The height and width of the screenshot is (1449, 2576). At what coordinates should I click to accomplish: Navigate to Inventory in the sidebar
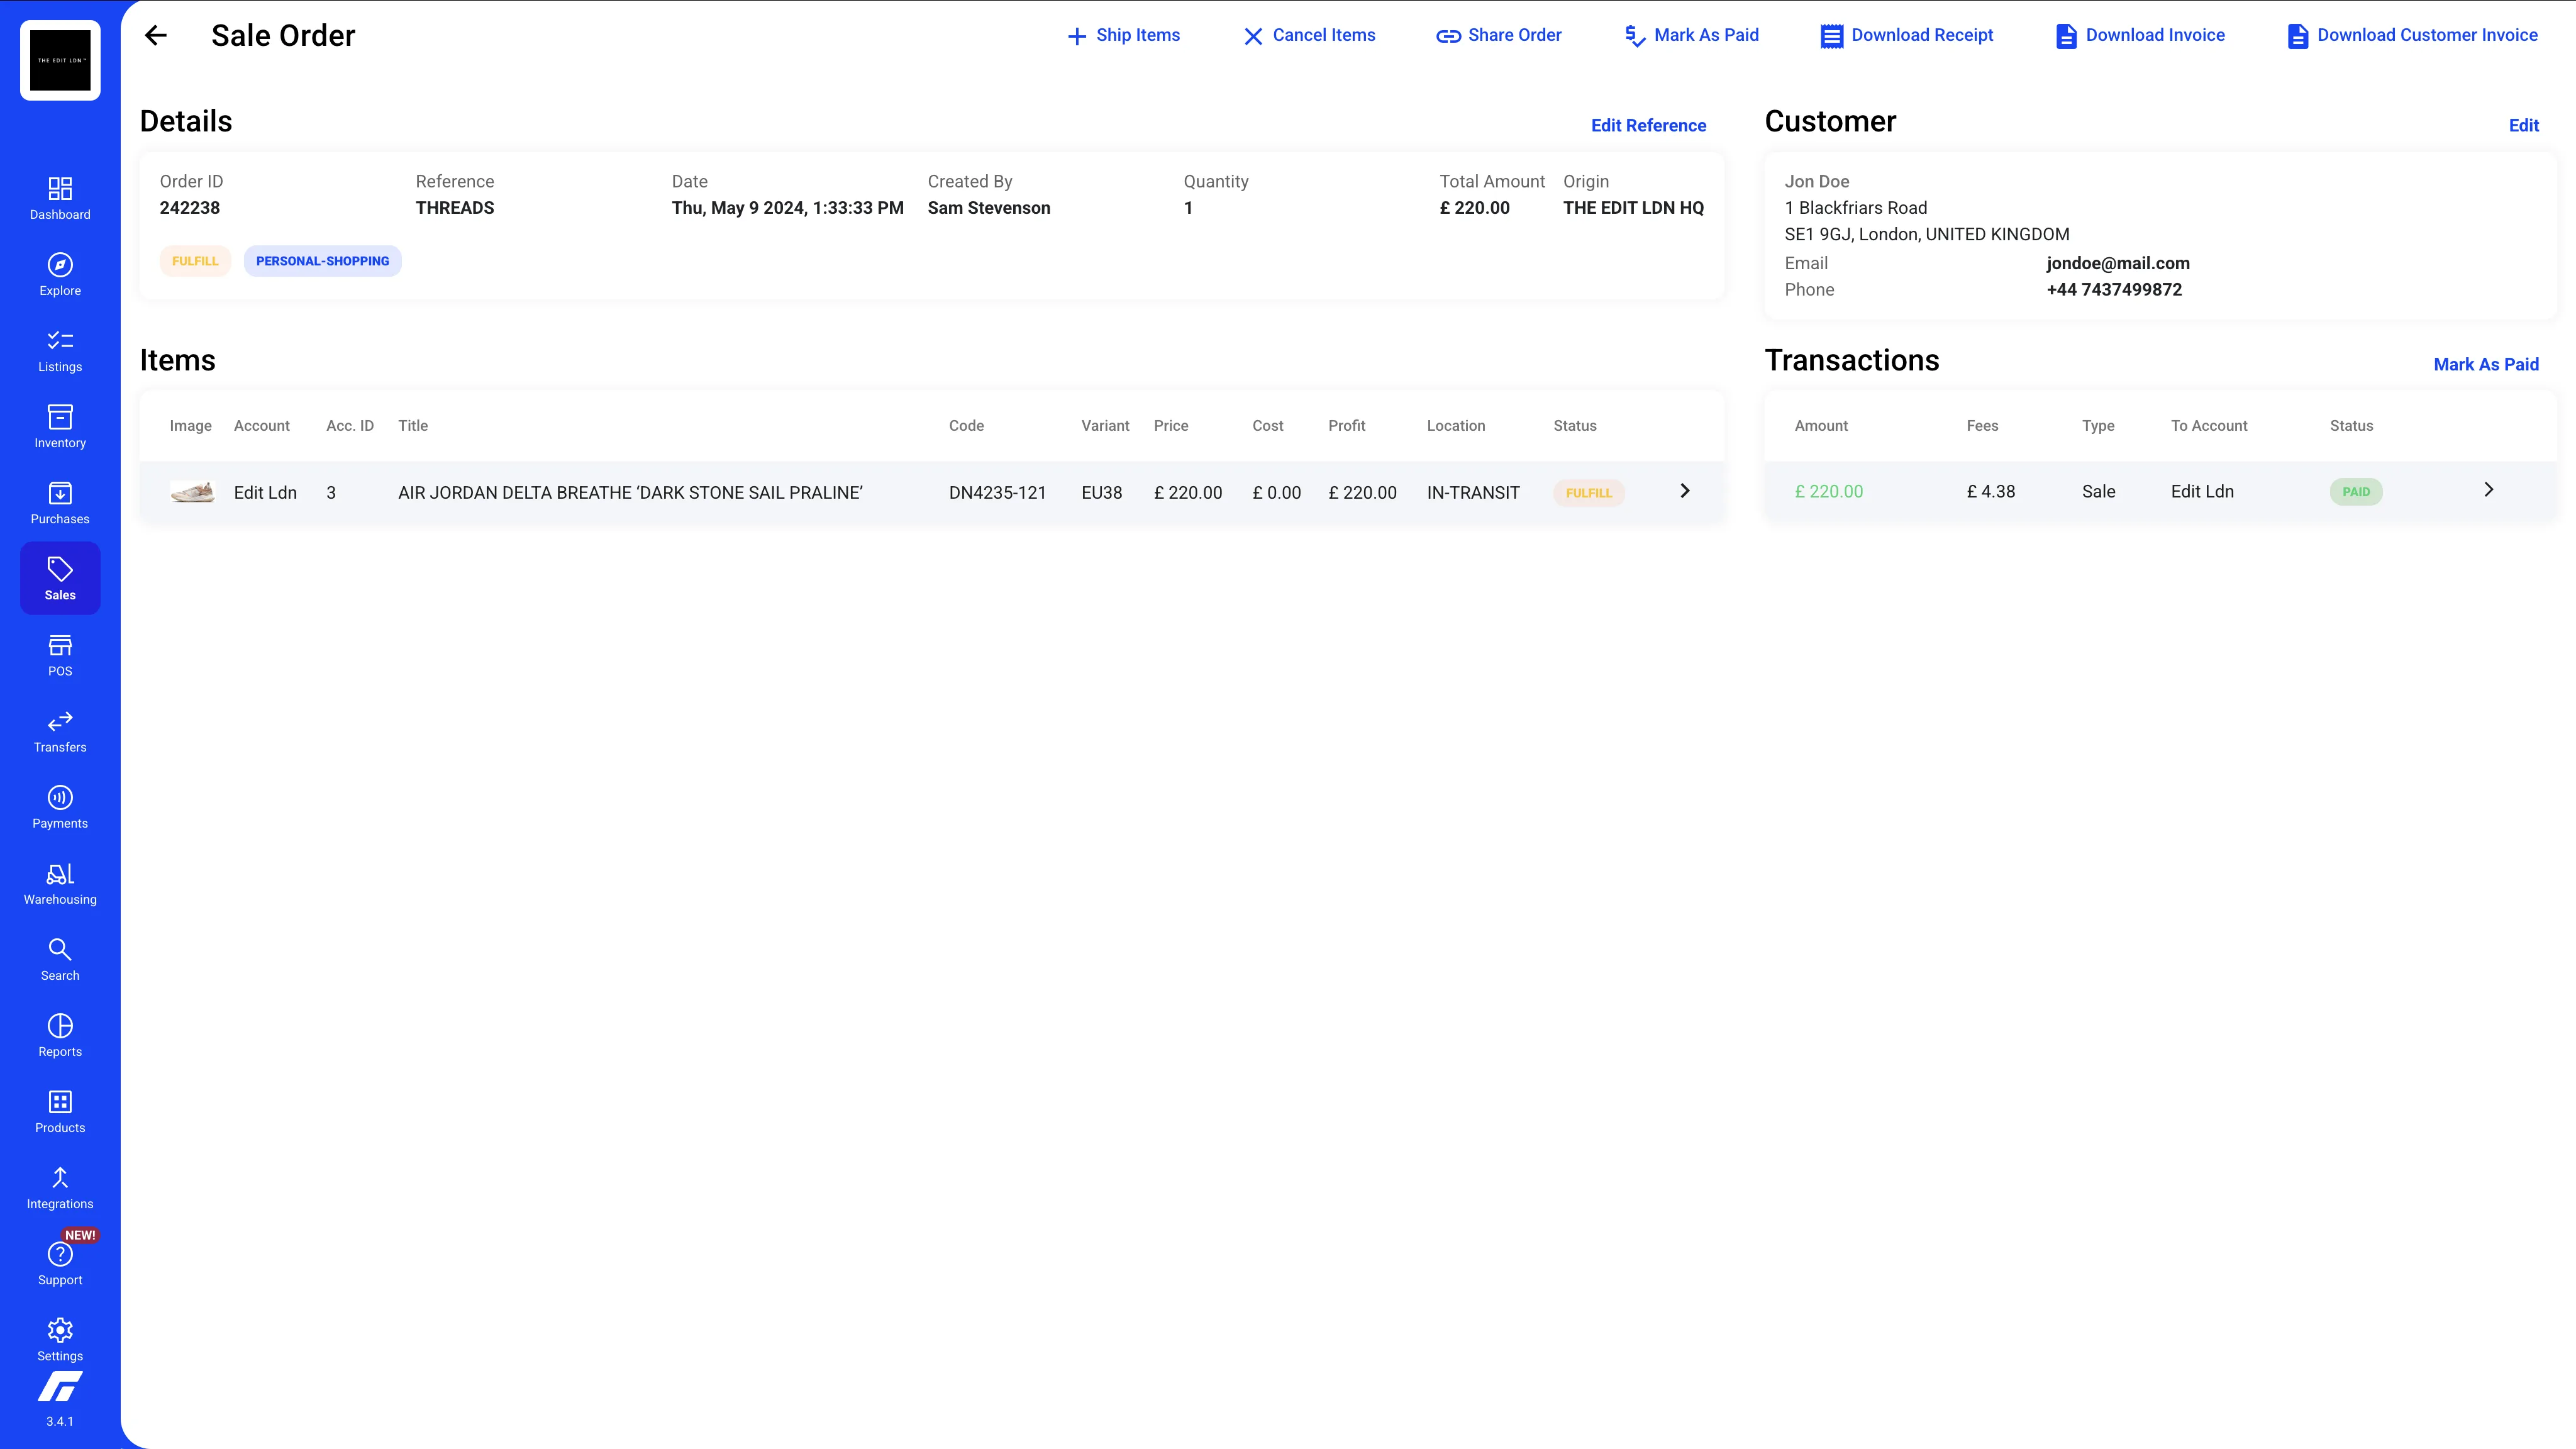click(x=60, y=424)
